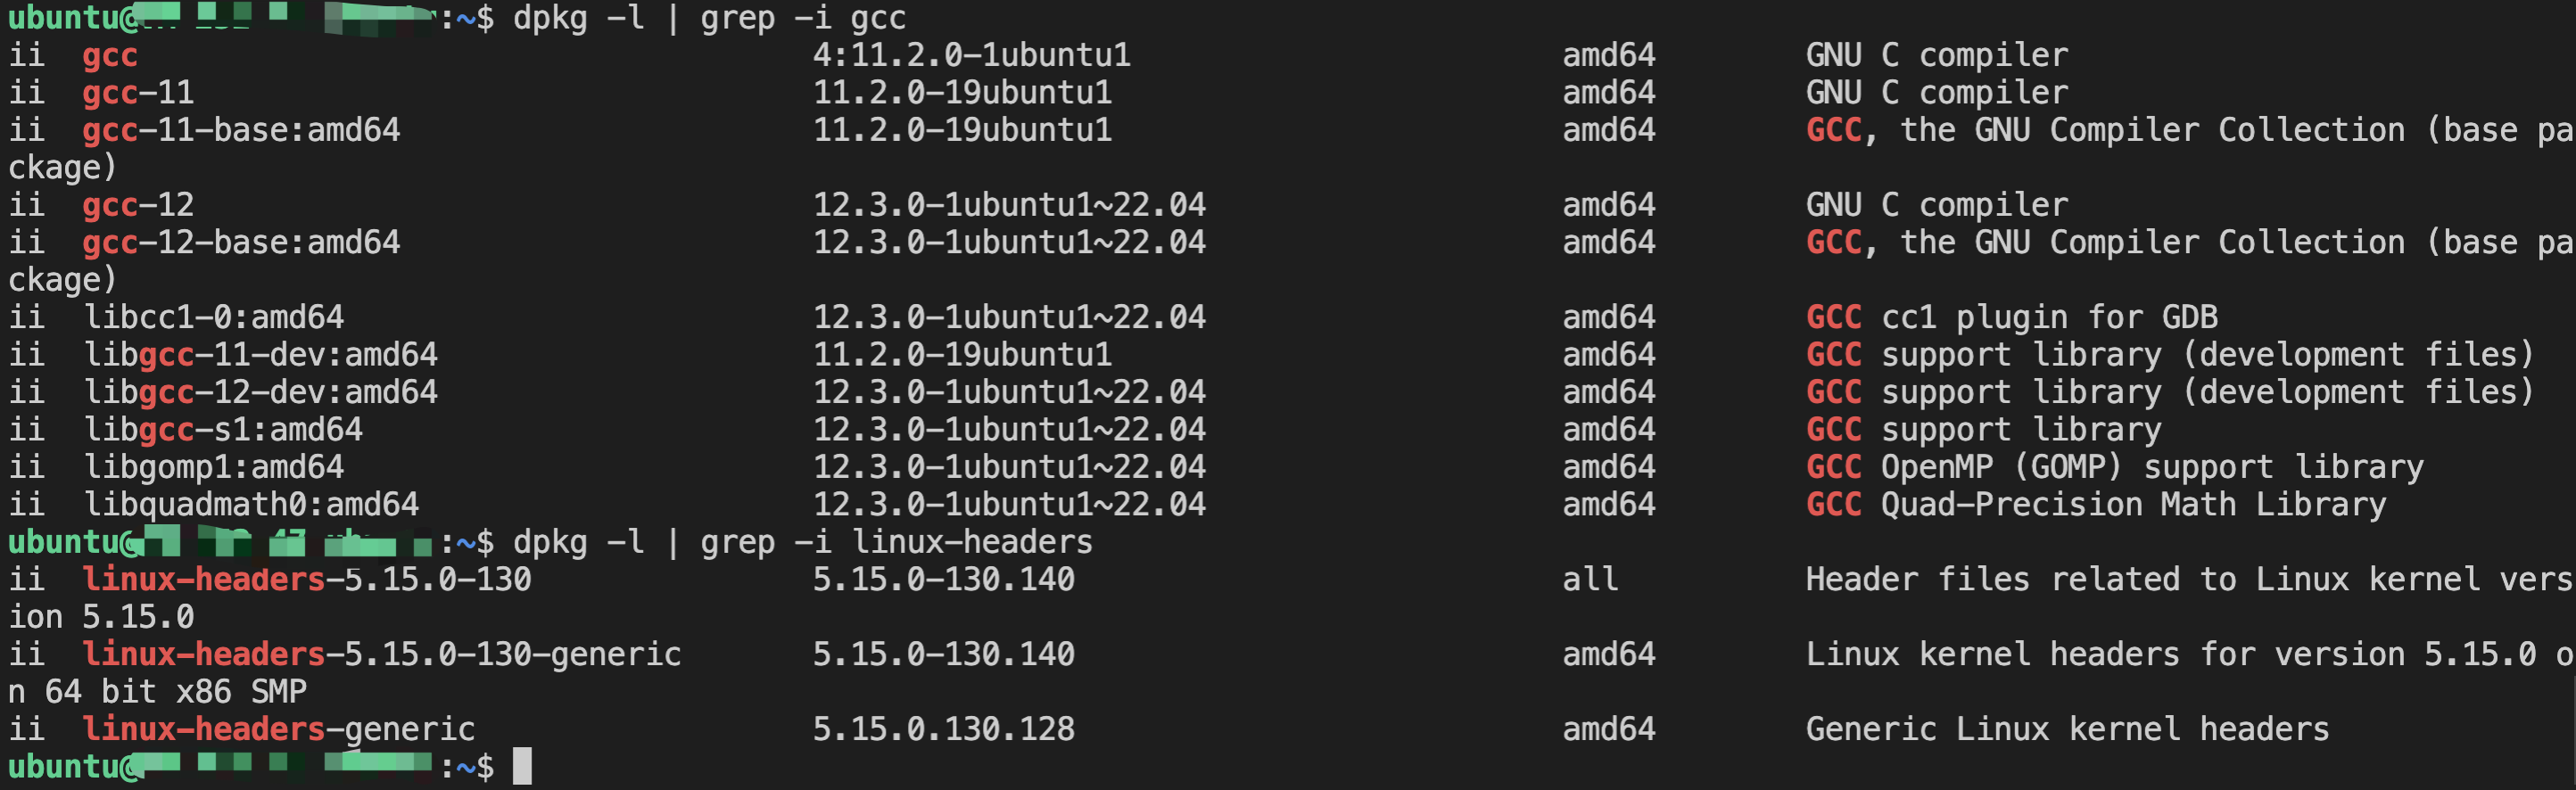Click the libgcc-s1:amd64 package name
2576x790 pixels.
pos(222,430)
